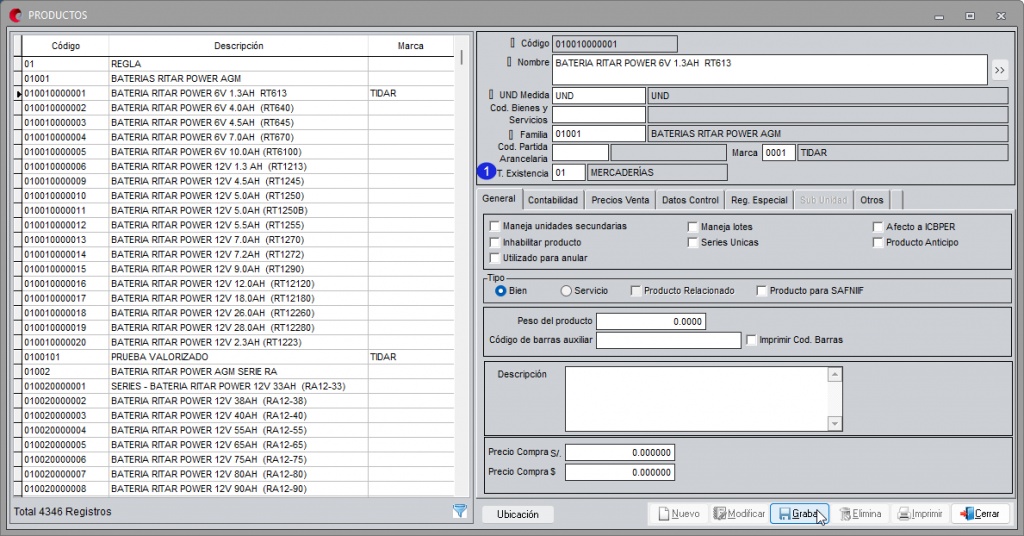
Task: Toggle Inhabilitar producto checkbox
Action: (495, 242)
